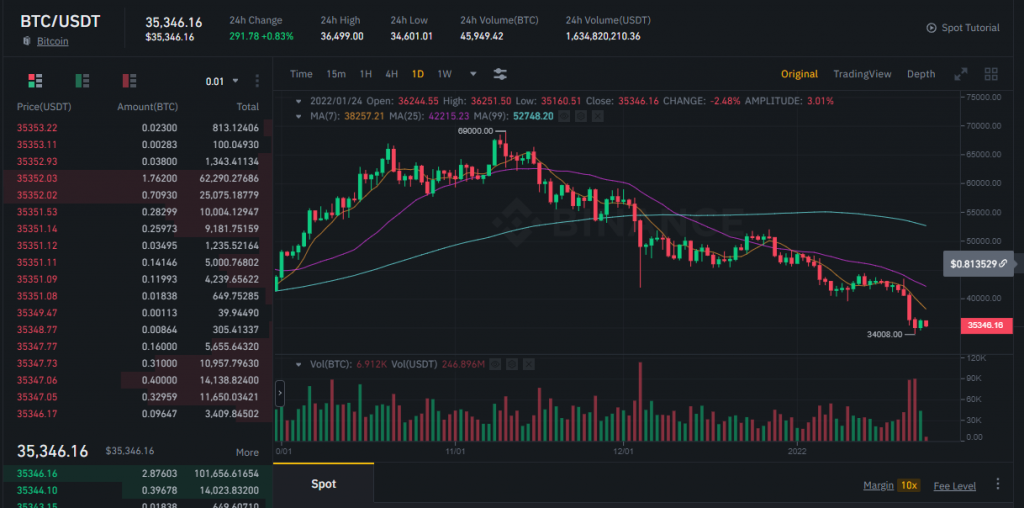This screenshot has width=1024, height=508.
Task: Select sell order at price 35347.06
Action: (x=137, y=379)
